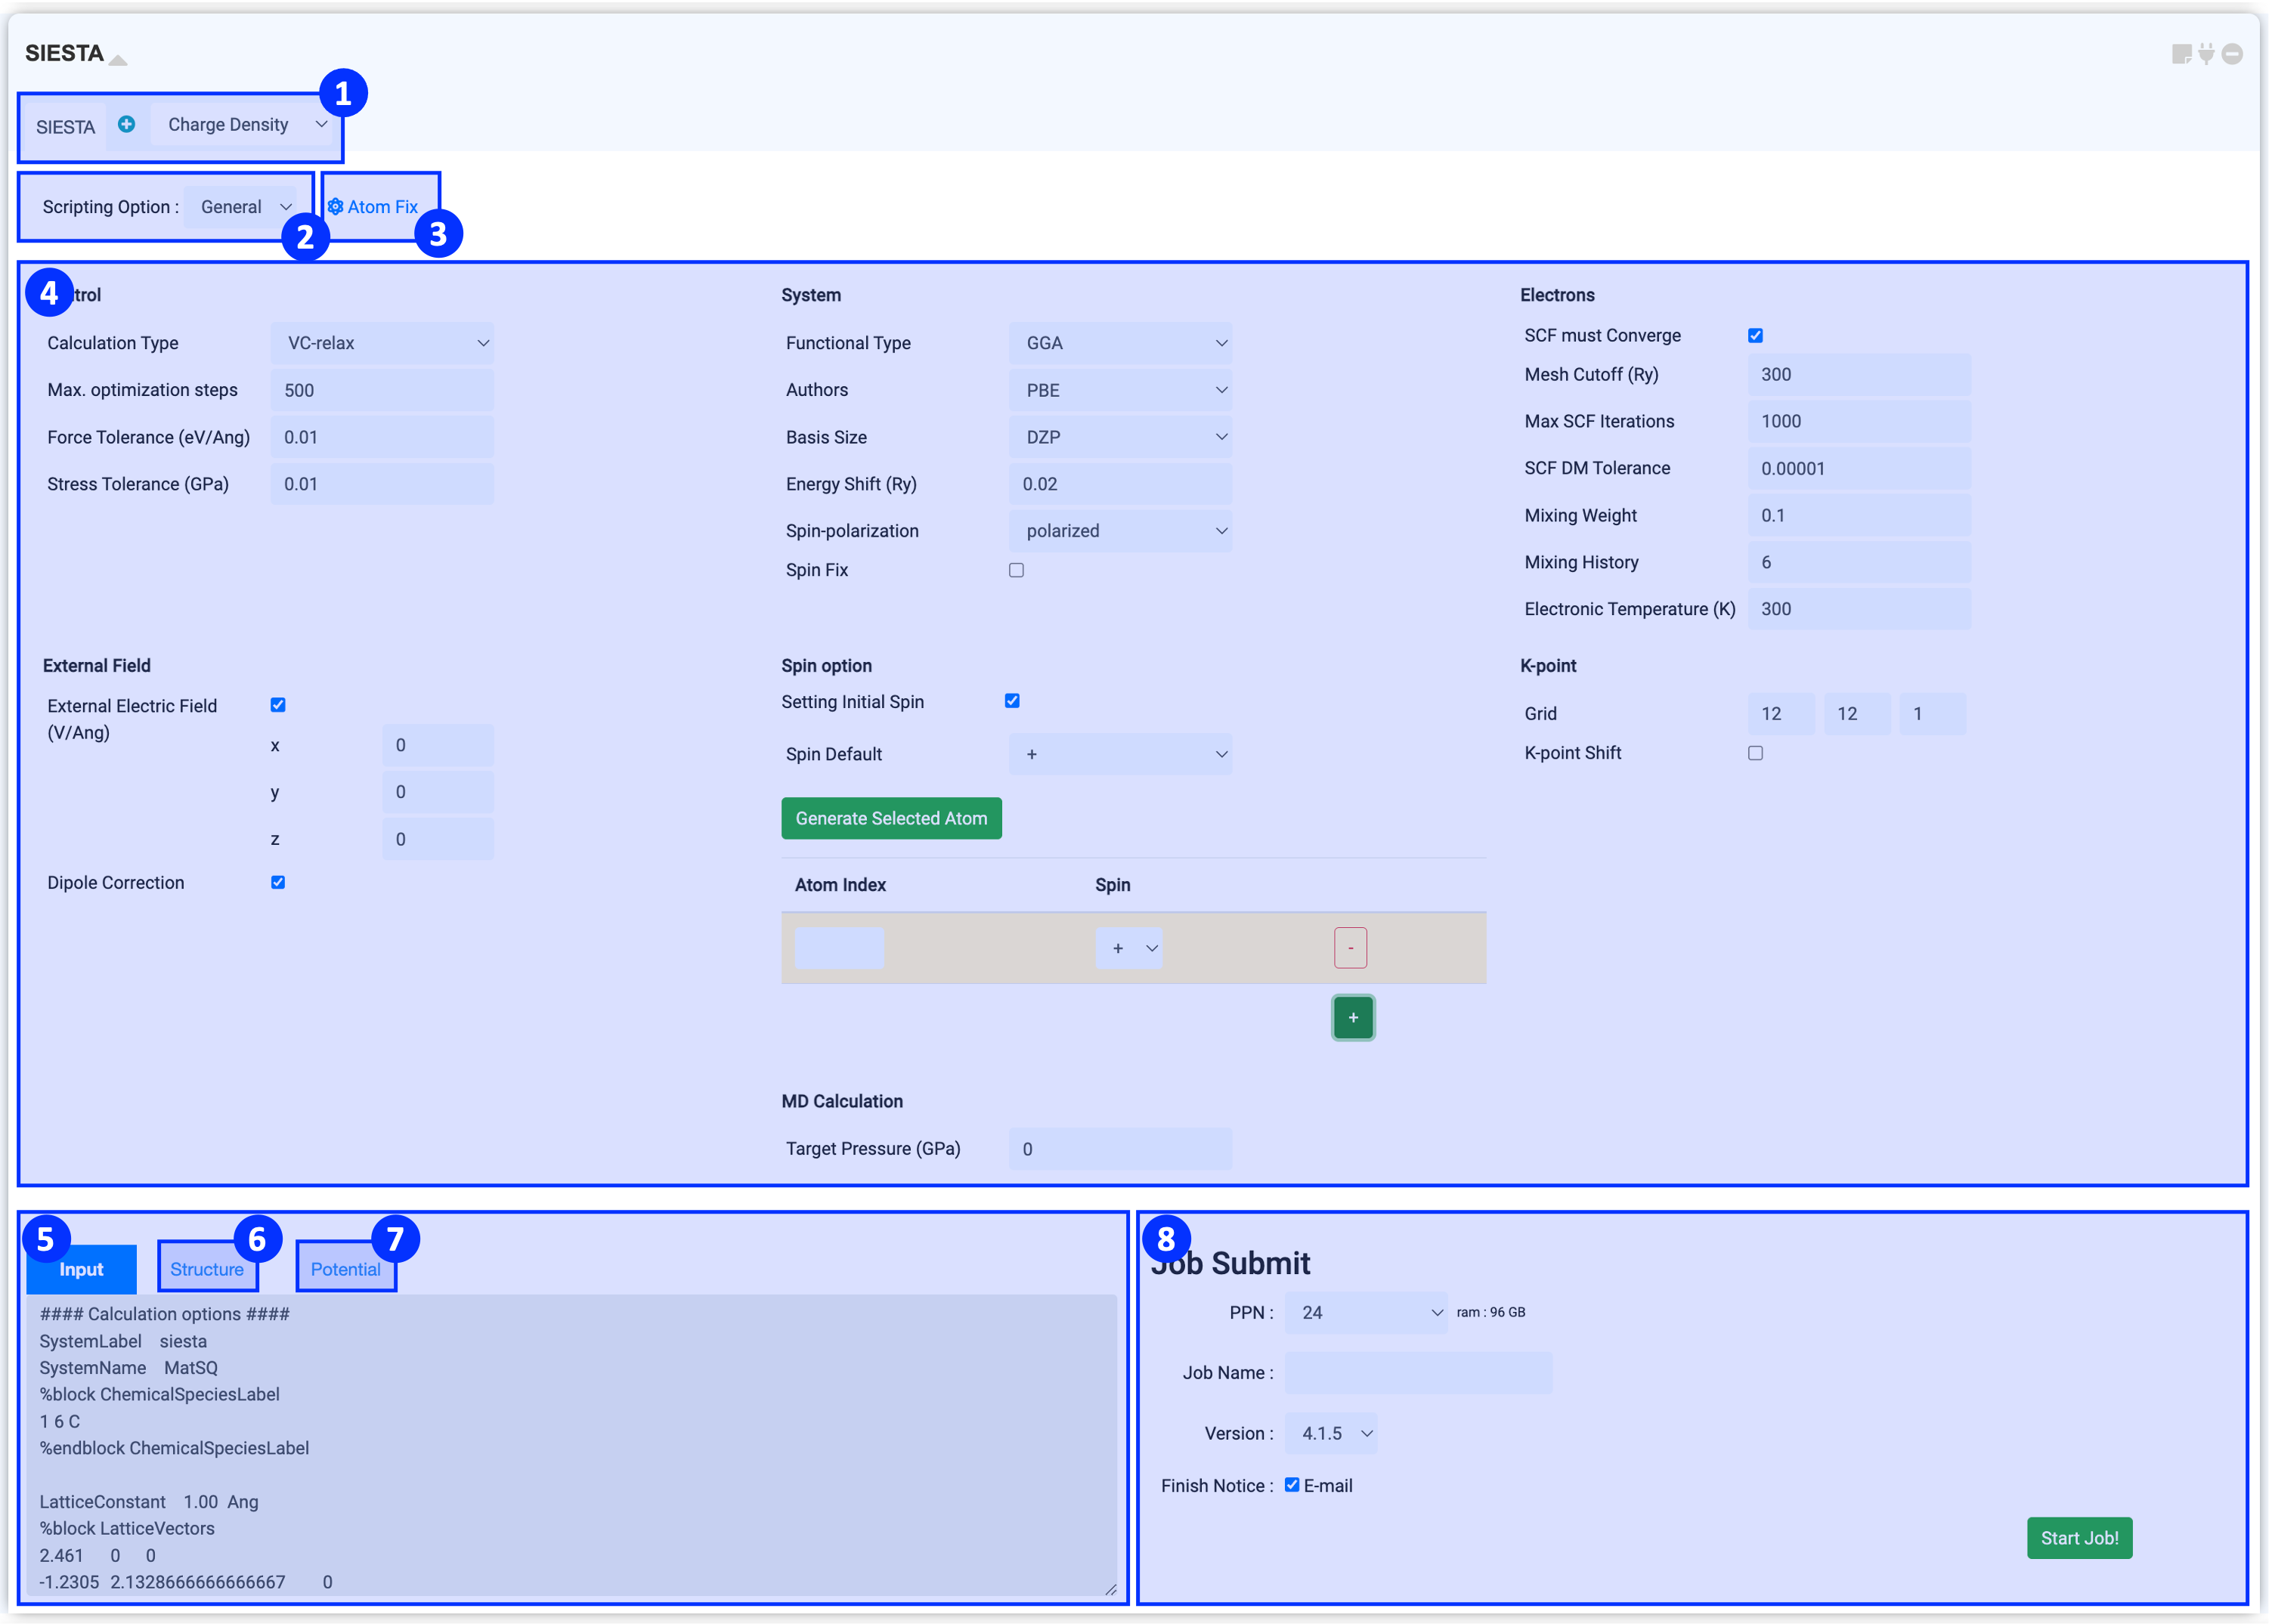2269x1624 pixels.
Task: Switch to the Potential tab
Action: (345, 1269)
